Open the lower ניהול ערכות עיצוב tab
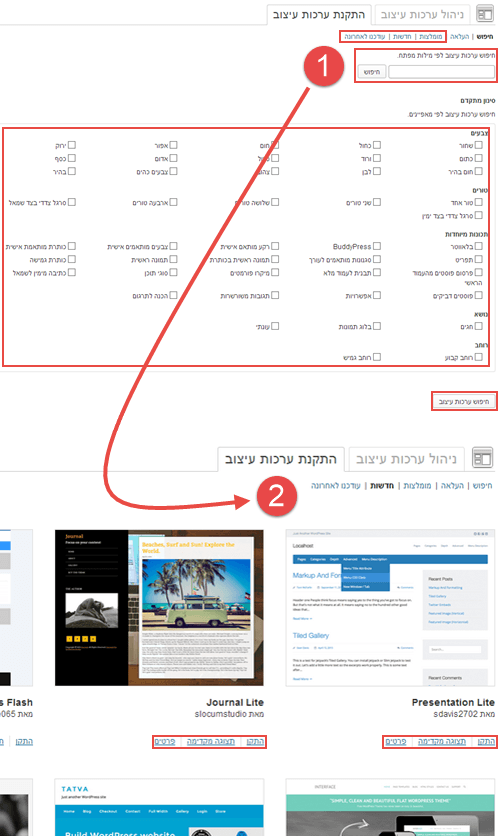The height and width of the screenshot is (836, 500). coord(406,459)
